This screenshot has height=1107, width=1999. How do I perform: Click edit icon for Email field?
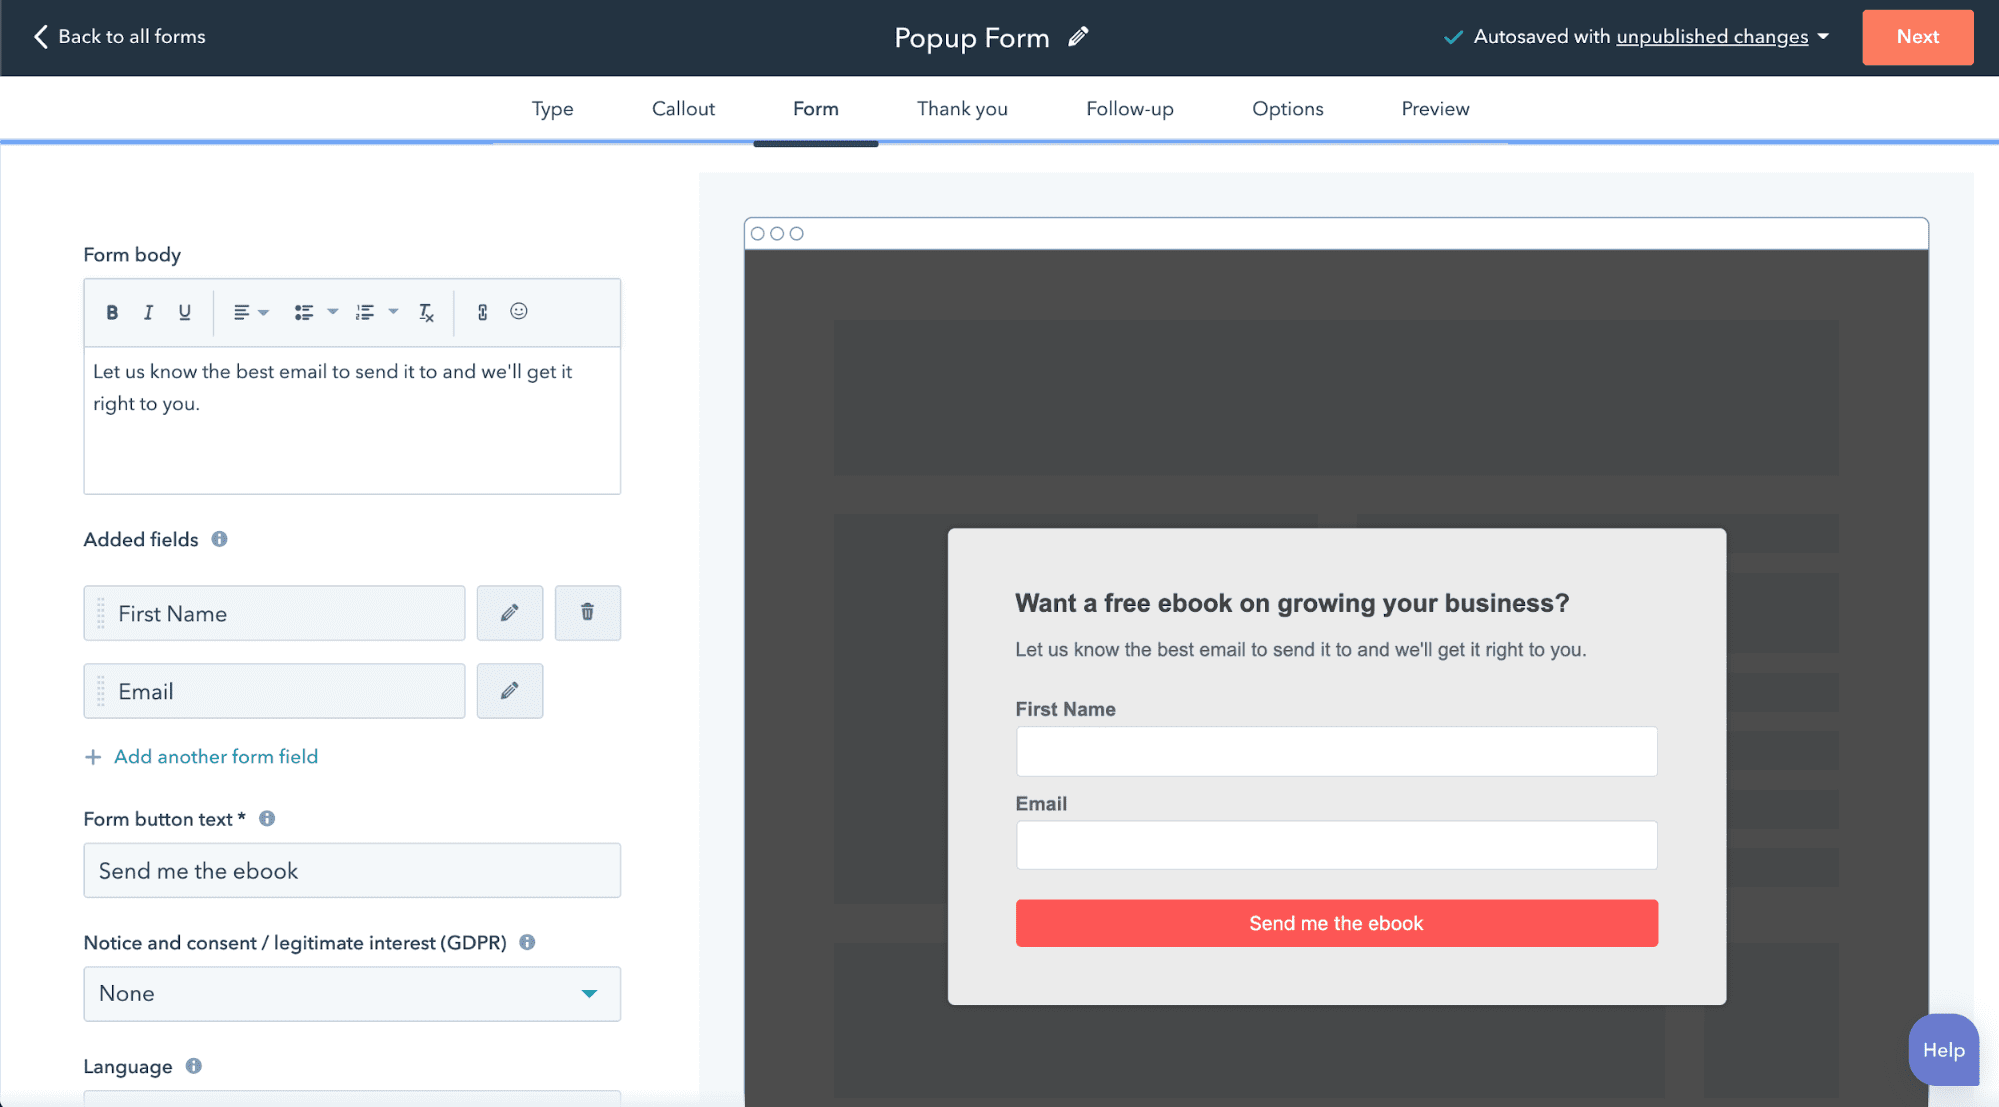click(x=510, y=691)
